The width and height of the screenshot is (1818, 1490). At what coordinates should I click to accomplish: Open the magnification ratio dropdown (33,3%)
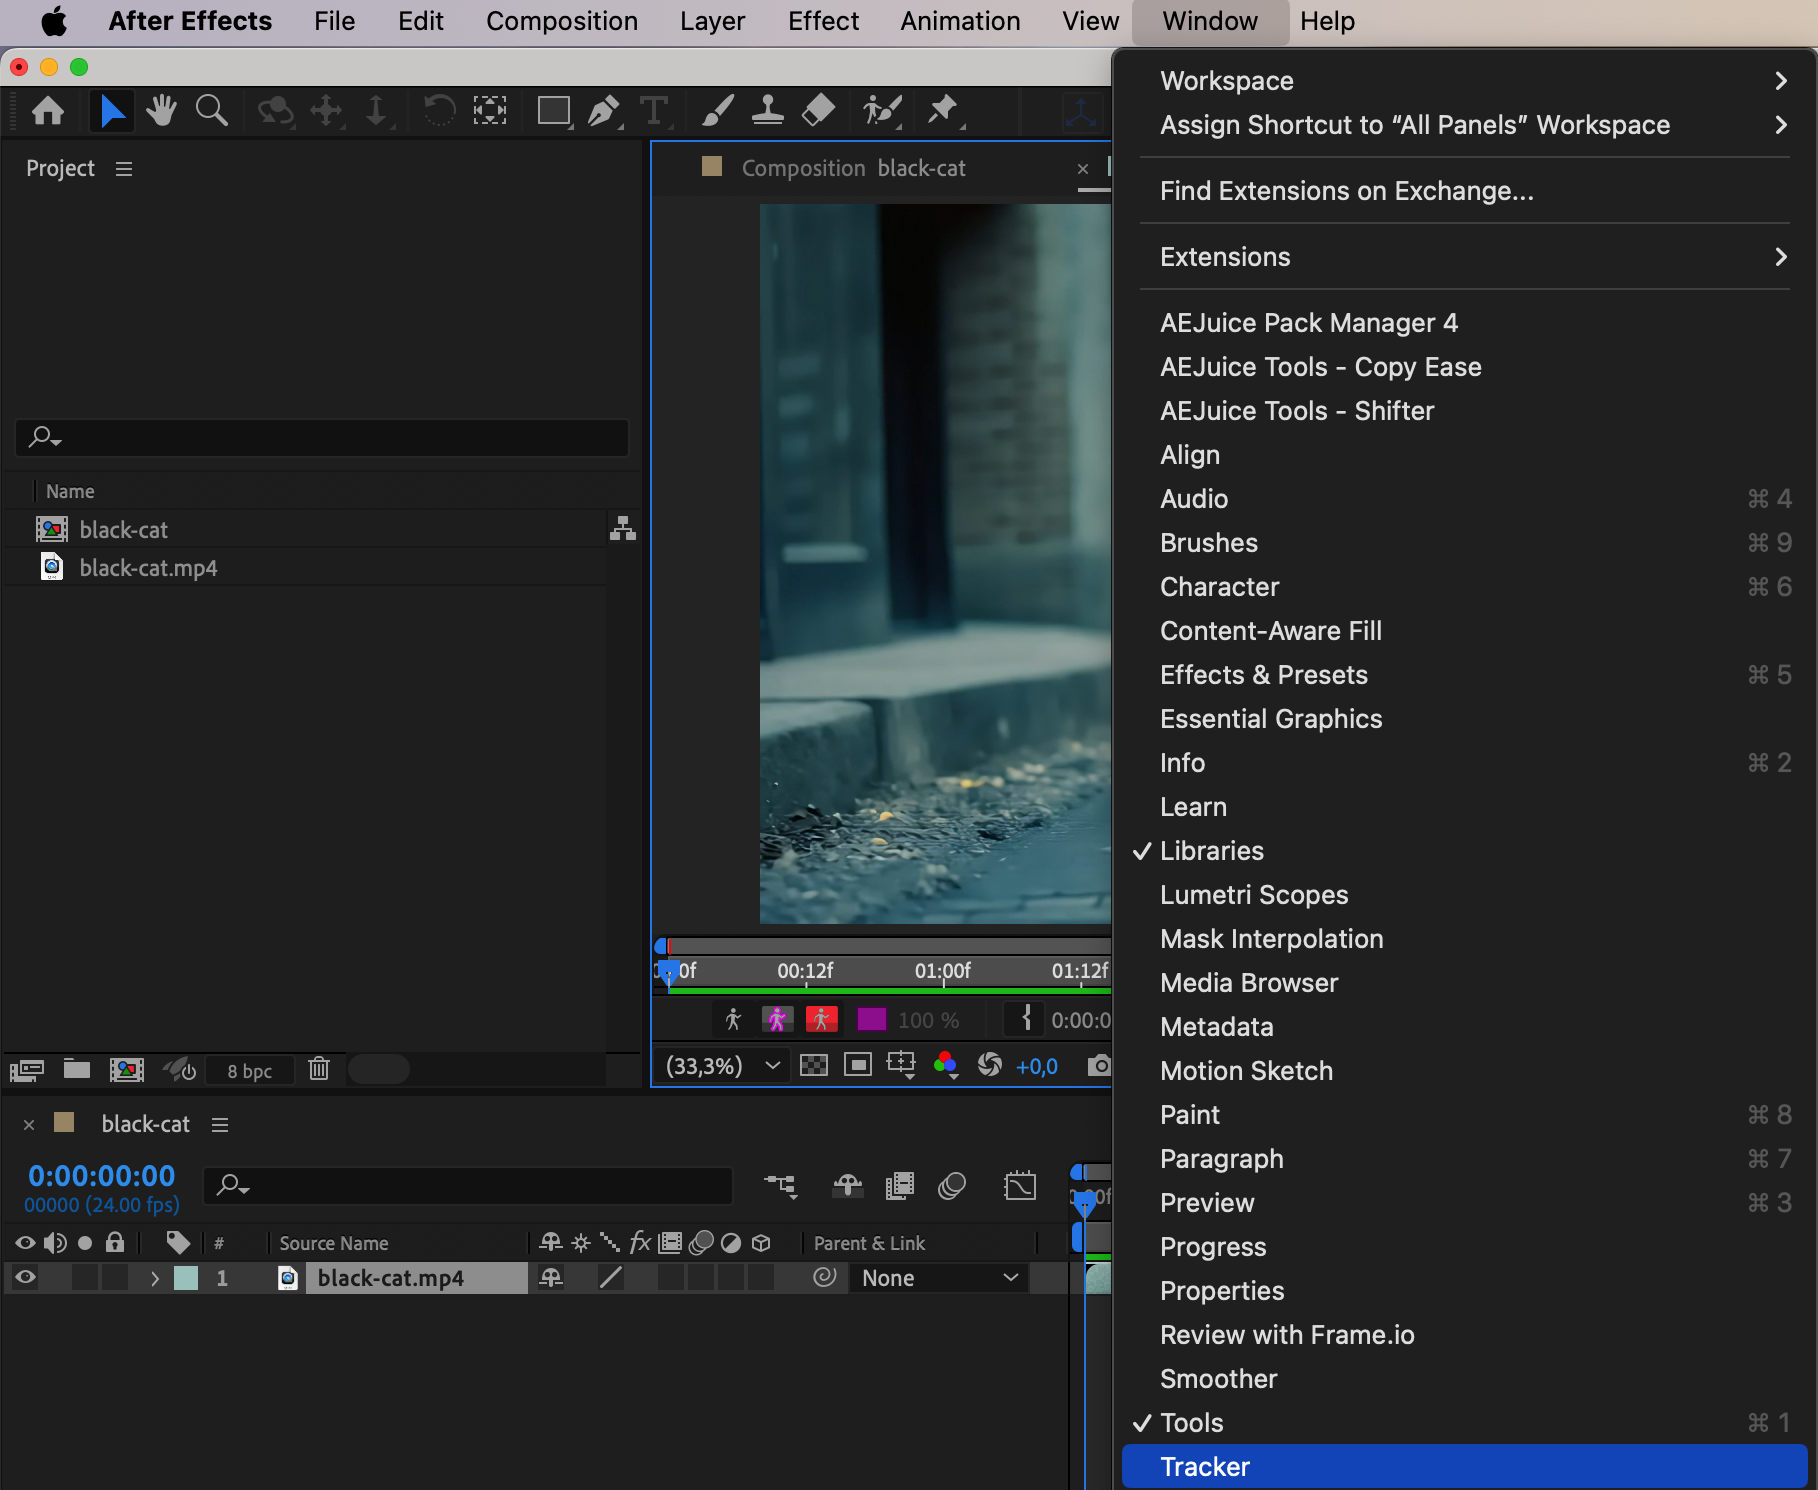tap(722, 1066)
